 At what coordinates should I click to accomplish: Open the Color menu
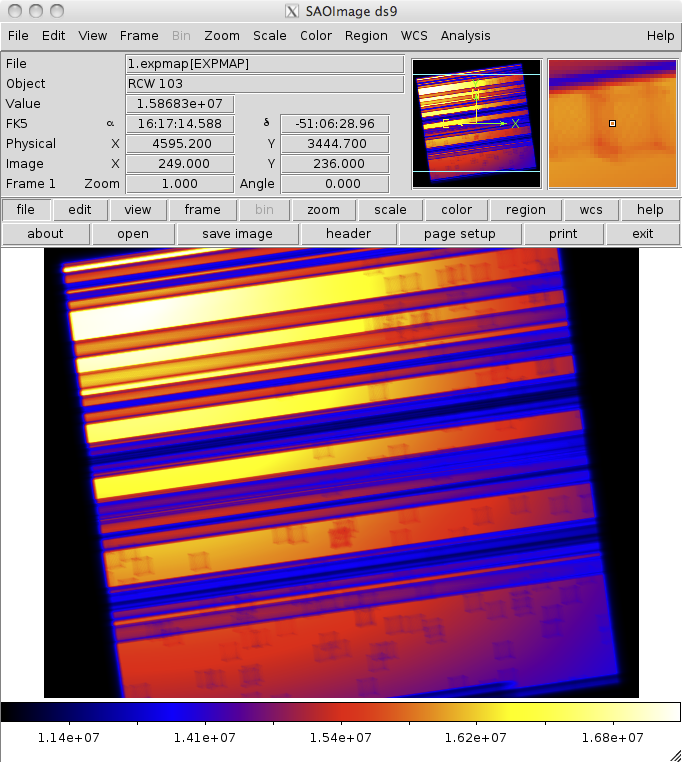click(x=316, y=35)
